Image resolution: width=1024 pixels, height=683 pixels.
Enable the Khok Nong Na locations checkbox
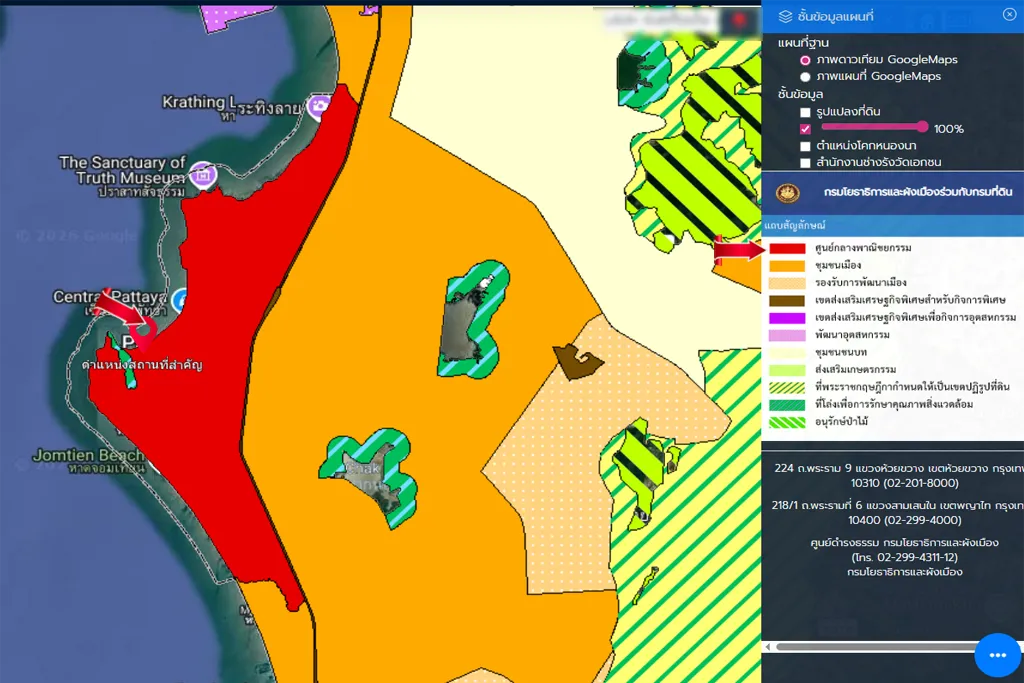[x=805, y=146]
